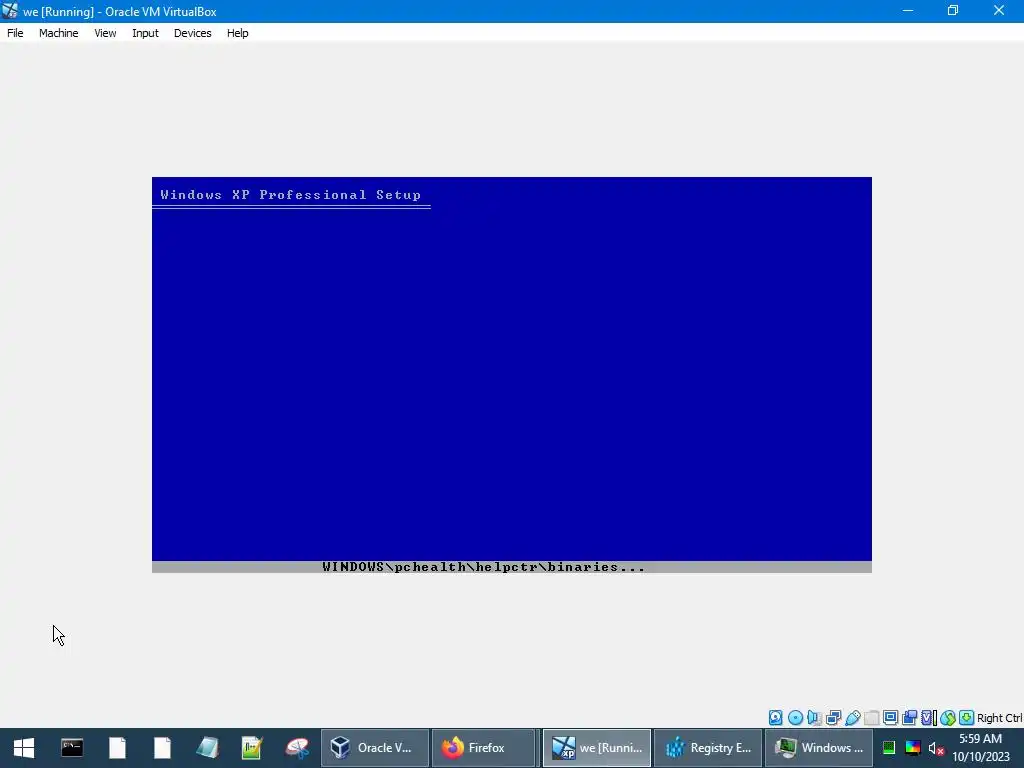Select the 'we [Running]' VM taskbar button
Screen dimensions: 1024x768
[x=597, y=748]
